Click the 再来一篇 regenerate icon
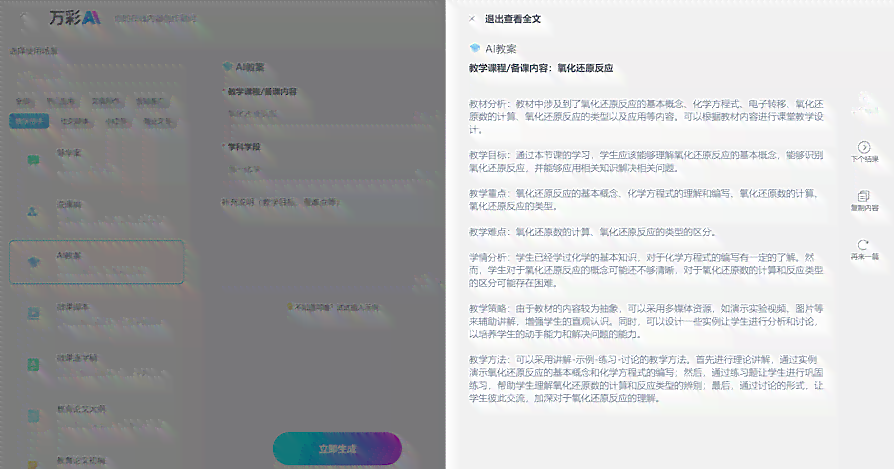This screenshot has width=894, height=469. tap(864, 245)
